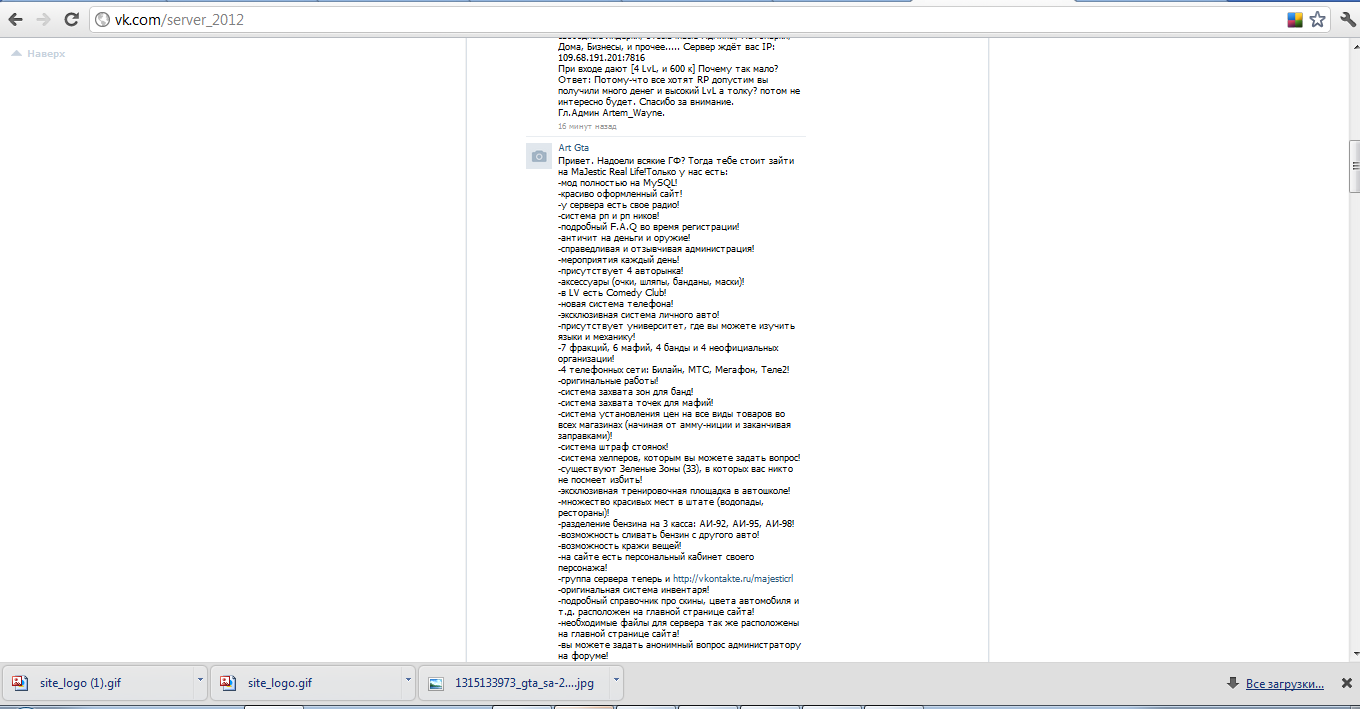The height and width of the screenshot is (709, 1360).
Task: Click the download arrow icon beside Все загрузки
Action: (1233, 684)
